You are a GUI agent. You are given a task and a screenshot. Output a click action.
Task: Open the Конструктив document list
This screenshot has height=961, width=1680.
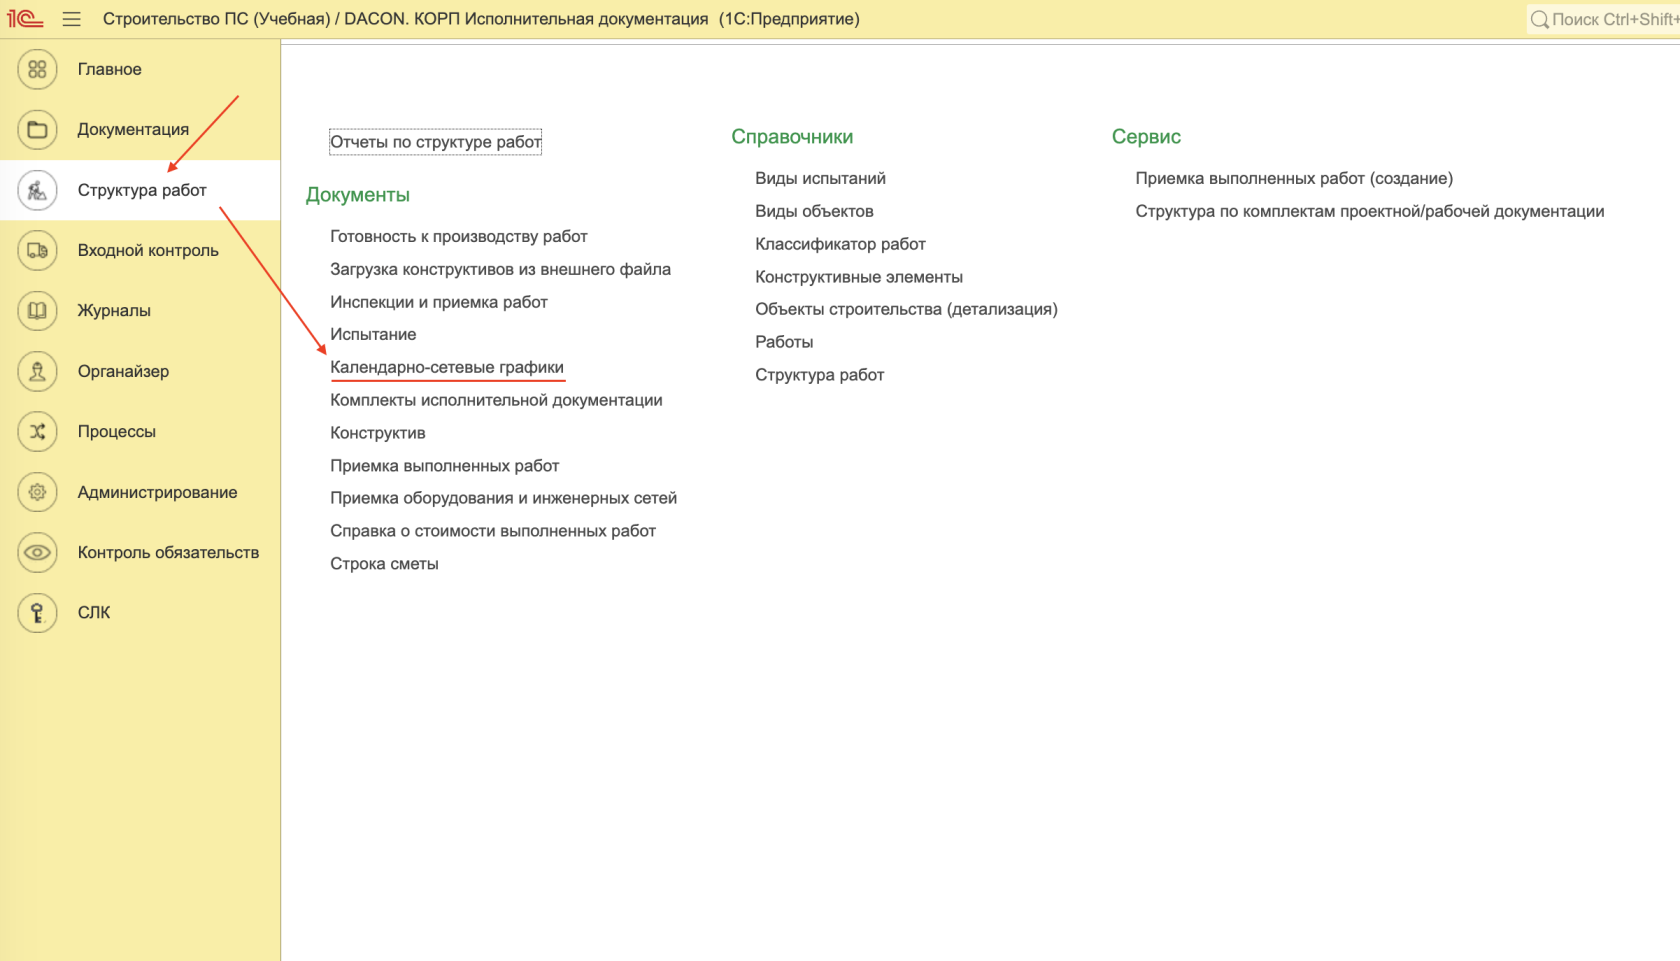378,433
